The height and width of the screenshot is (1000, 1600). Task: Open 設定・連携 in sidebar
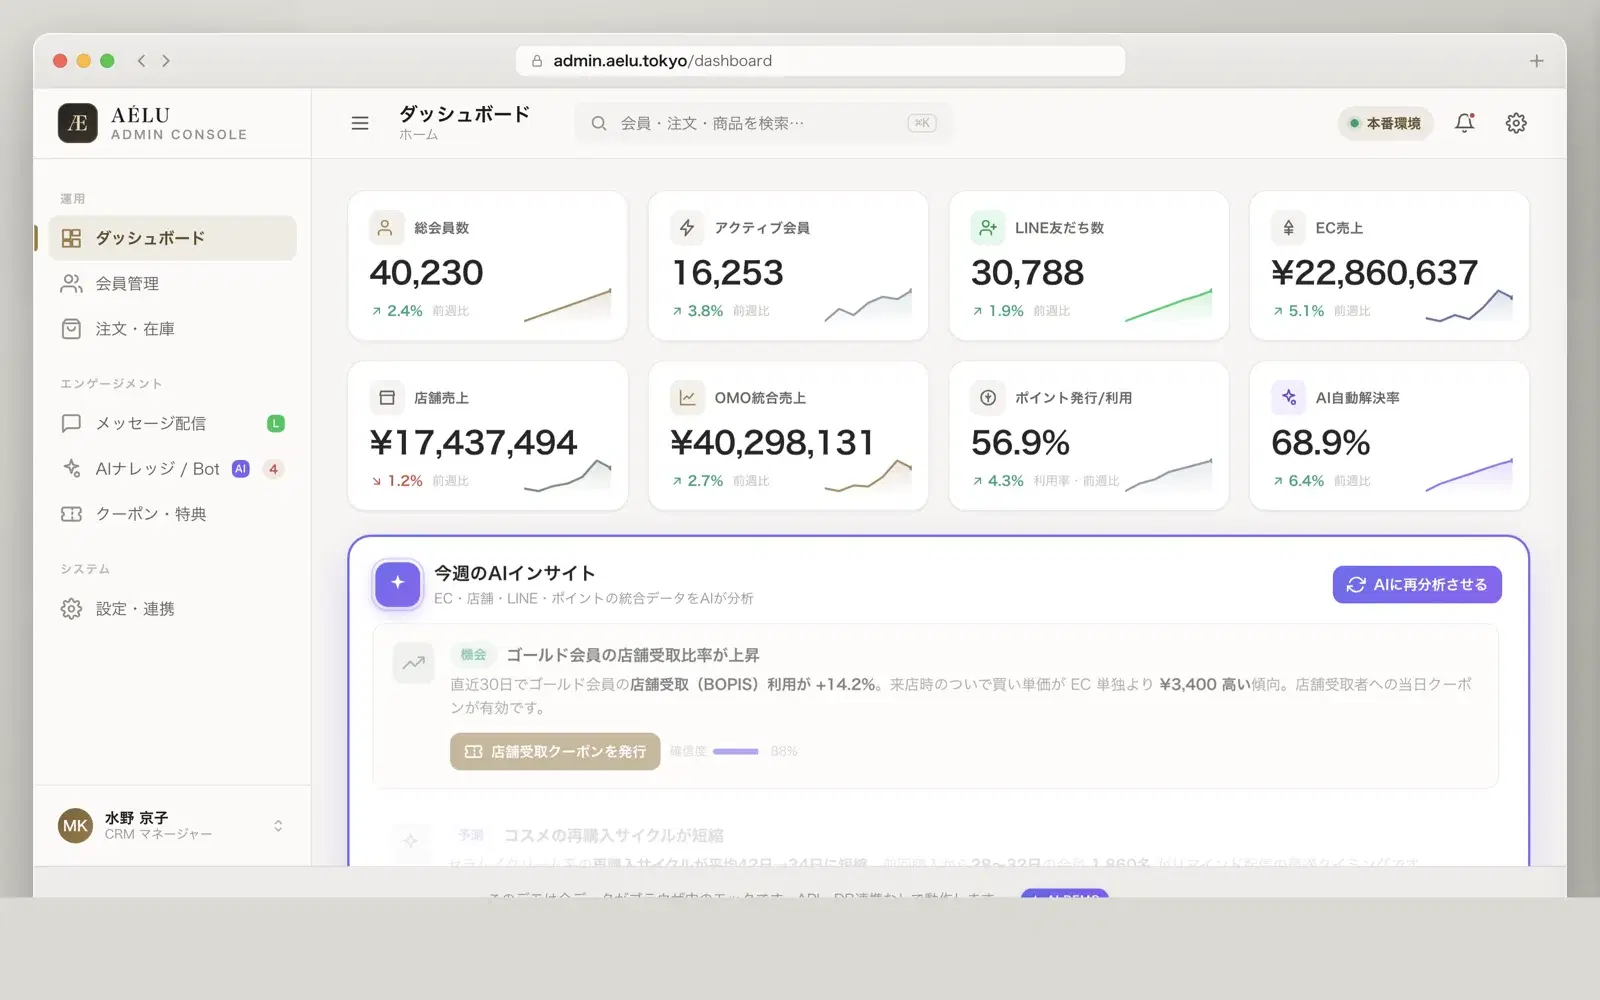[172, 609]
